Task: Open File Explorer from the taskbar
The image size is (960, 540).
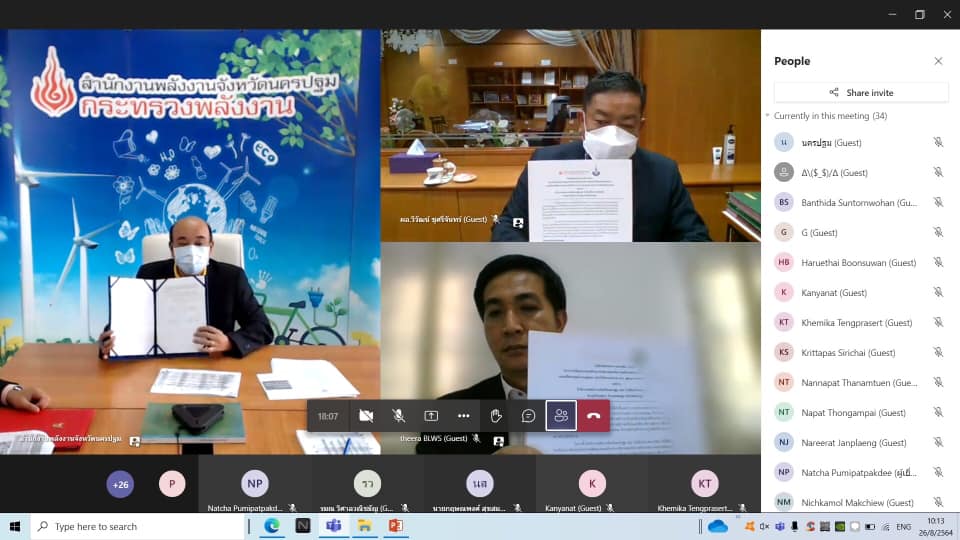Action: (x=365, y=526)
